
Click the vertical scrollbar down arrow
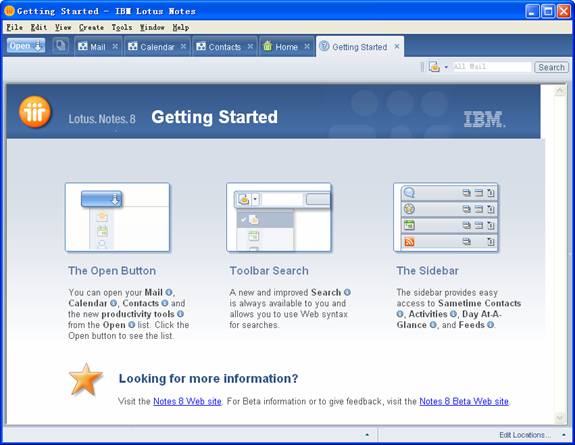coord(560,417)
